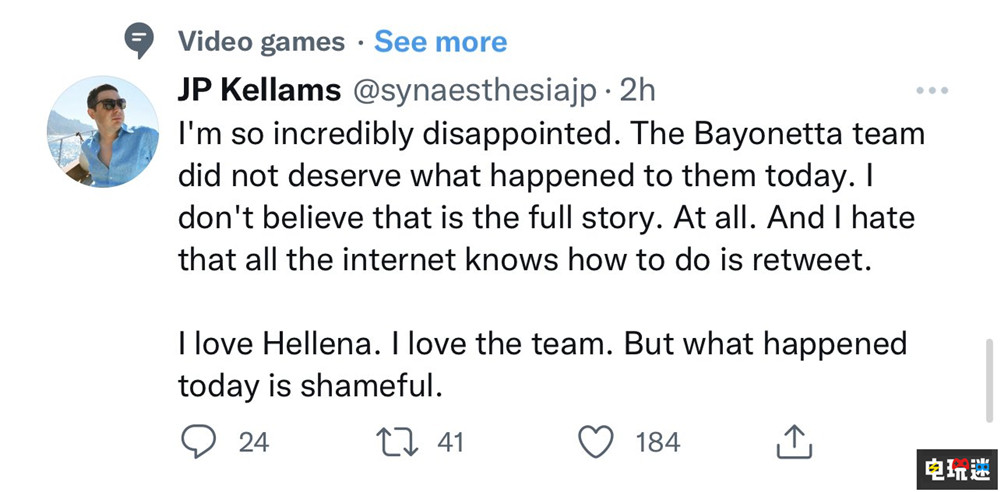Click the retweet count of 41
The image size is (1000, 492).
coord(451,442)
